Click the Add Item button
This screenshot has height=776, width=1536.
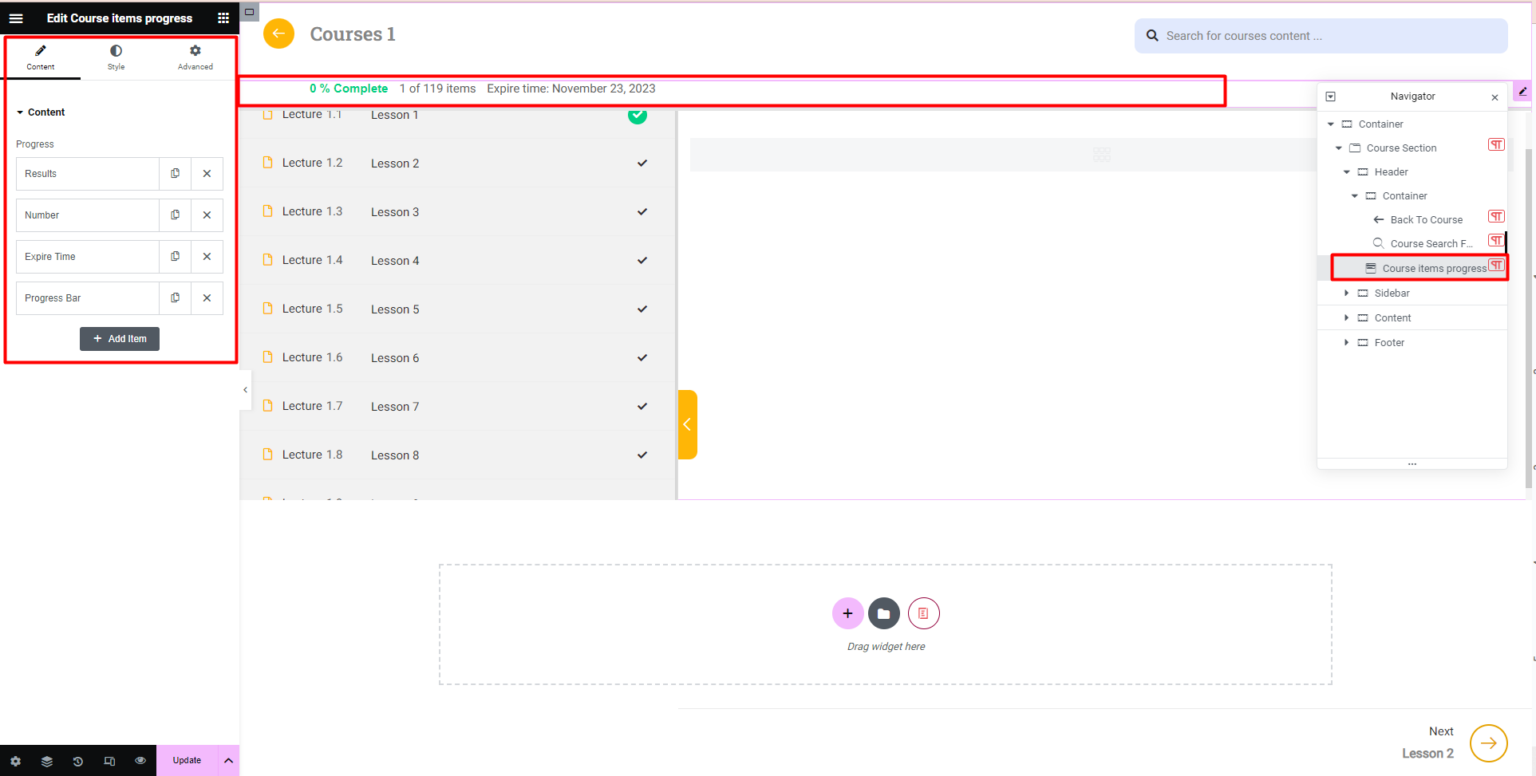(x=119, y=338)
